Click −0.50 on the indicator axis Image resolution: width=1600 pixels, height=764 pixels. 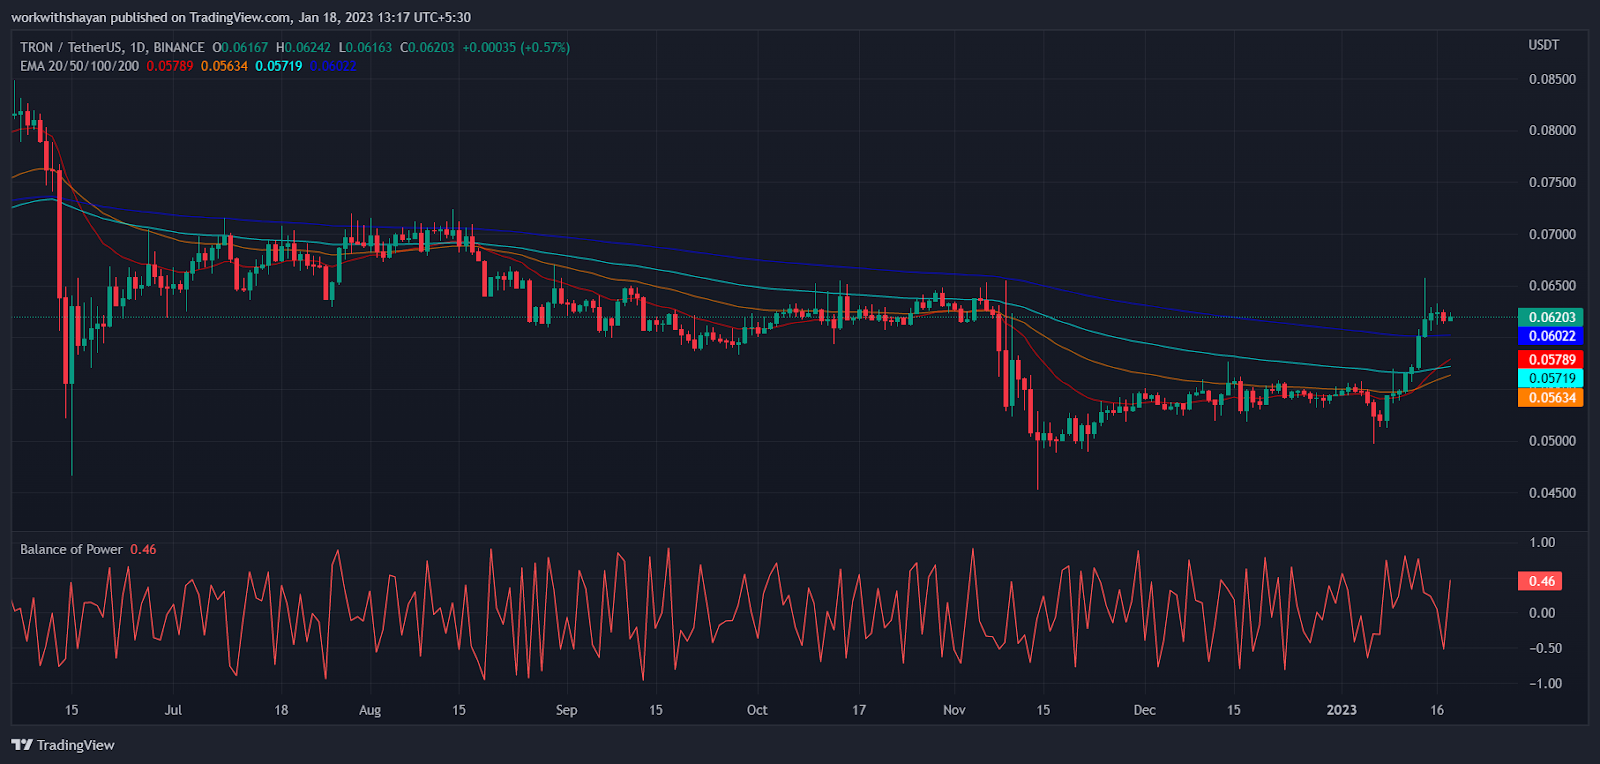pos(1545,648)
